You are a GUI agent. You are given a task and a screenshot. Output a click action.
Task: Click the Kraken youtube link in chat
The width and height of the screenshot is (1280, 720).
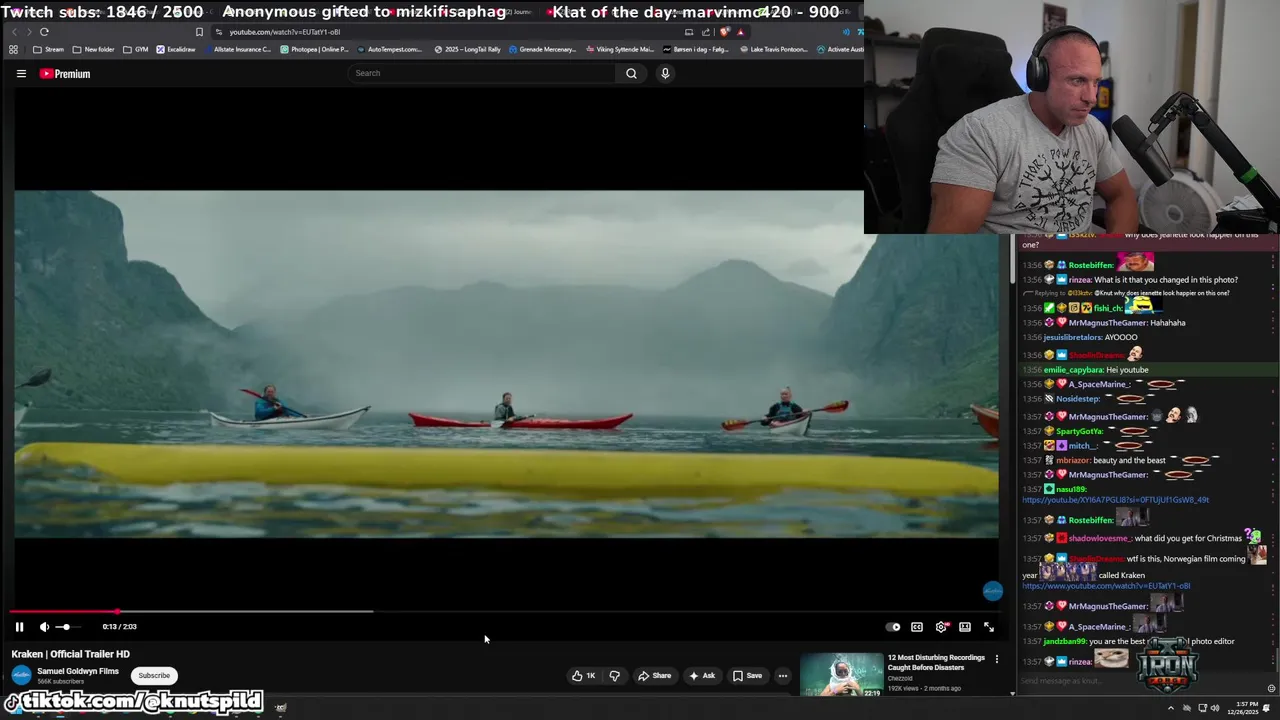(x=1106, y=586)
